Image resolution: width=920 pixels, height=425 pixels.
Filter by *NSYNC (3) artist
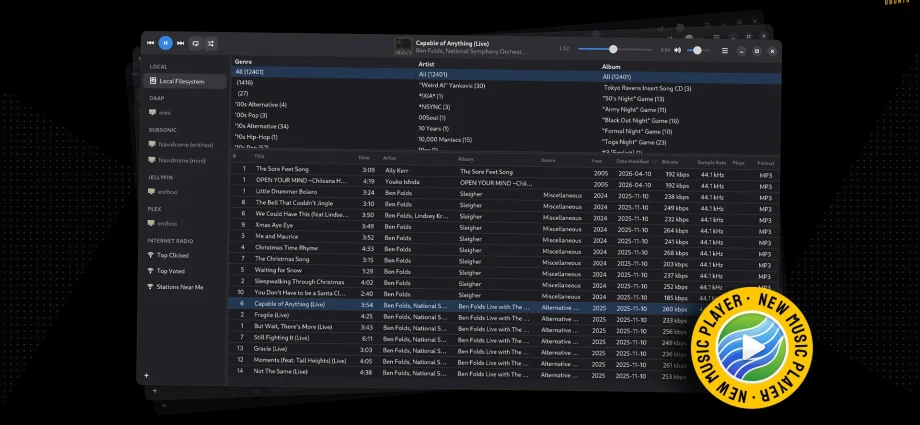click(x=434, y=107)
